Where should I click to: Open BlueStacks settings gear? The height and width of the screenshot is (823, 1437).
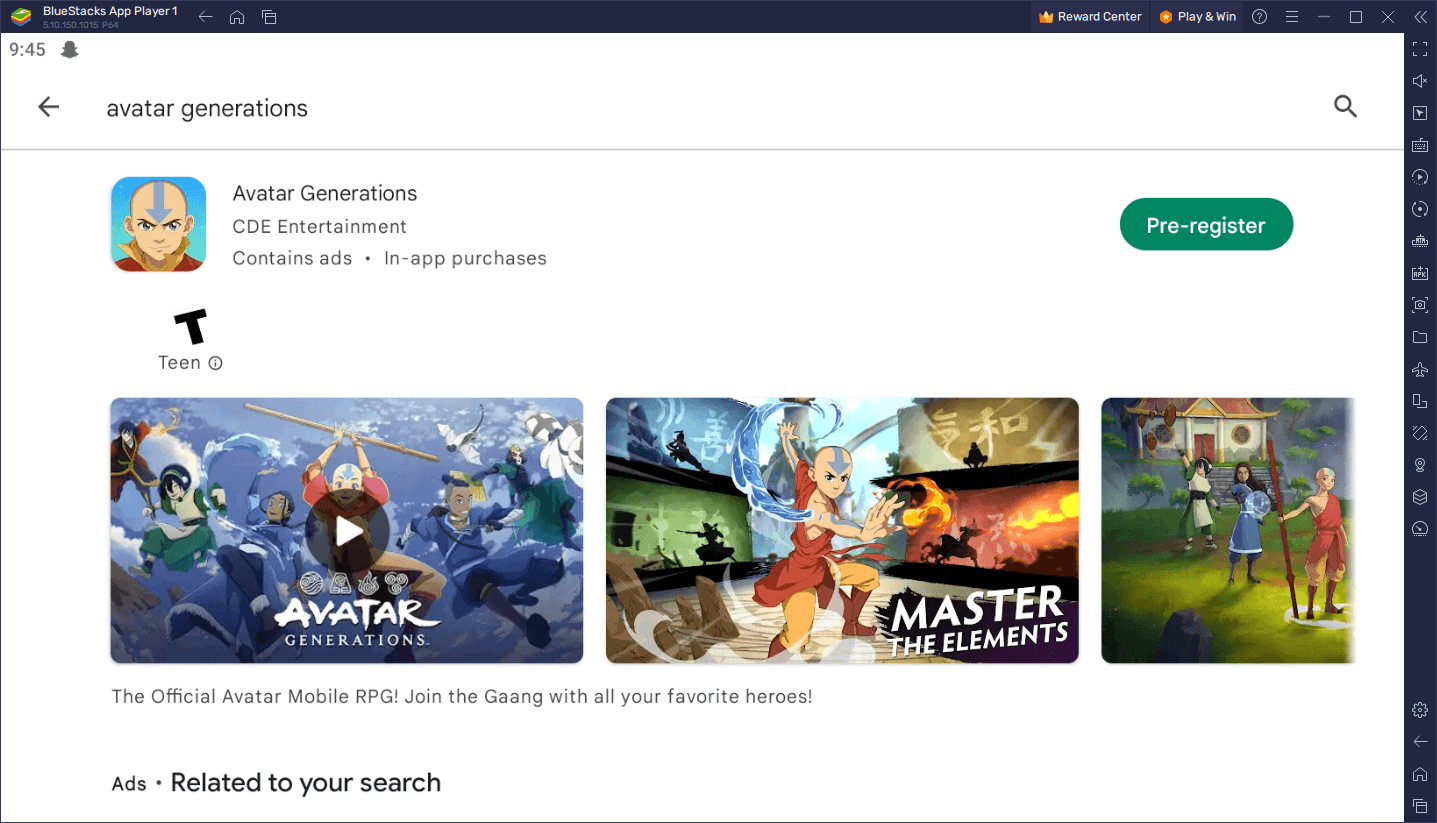point(1420,710)
